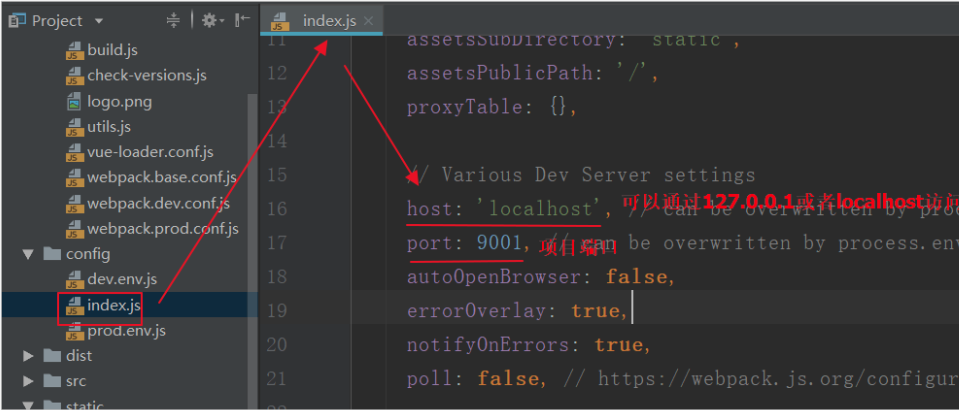The image size is (959, 410).
Task: Open prod.env.js under config
Action: click(x=126, y=330)
